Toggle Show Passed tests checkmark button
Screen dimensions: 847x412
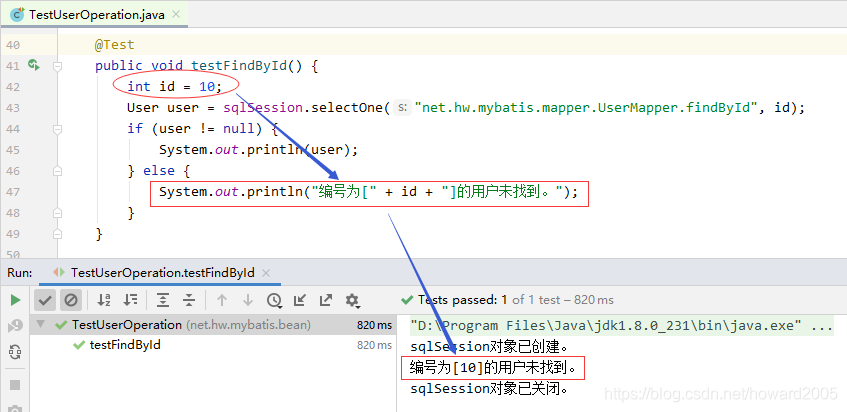tap(45, 300)
